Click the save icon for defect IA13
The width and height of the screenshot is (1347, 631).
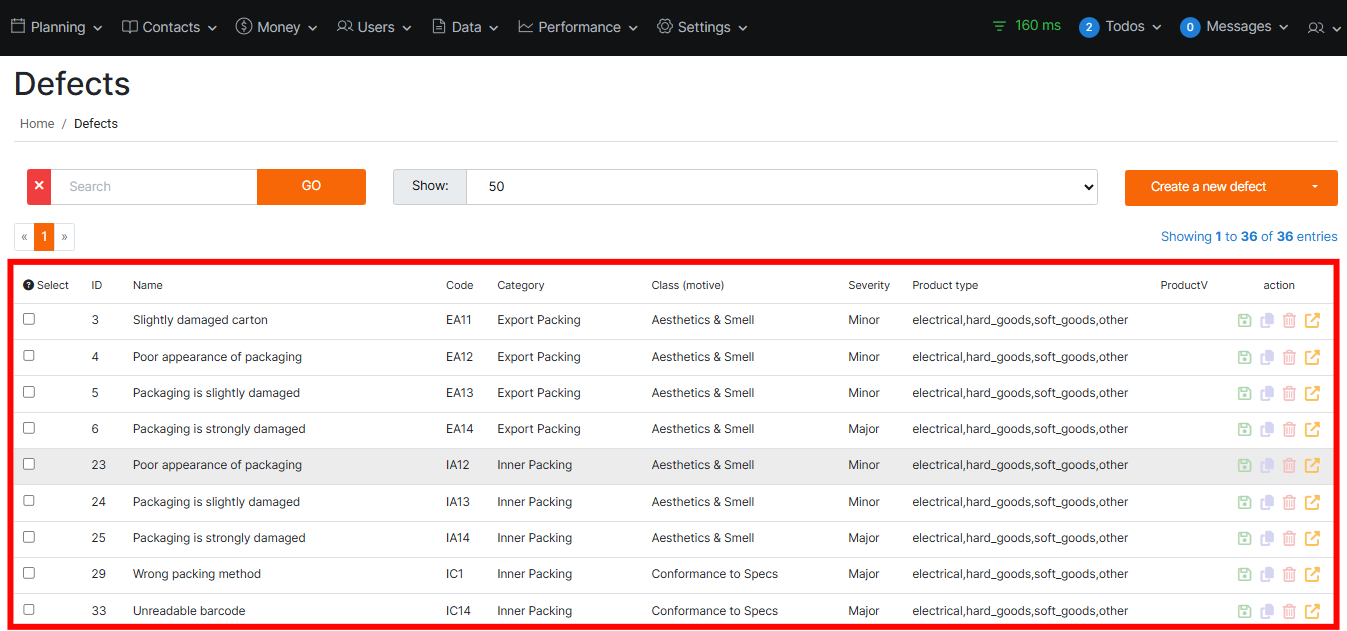click(x=1244, y=502)
